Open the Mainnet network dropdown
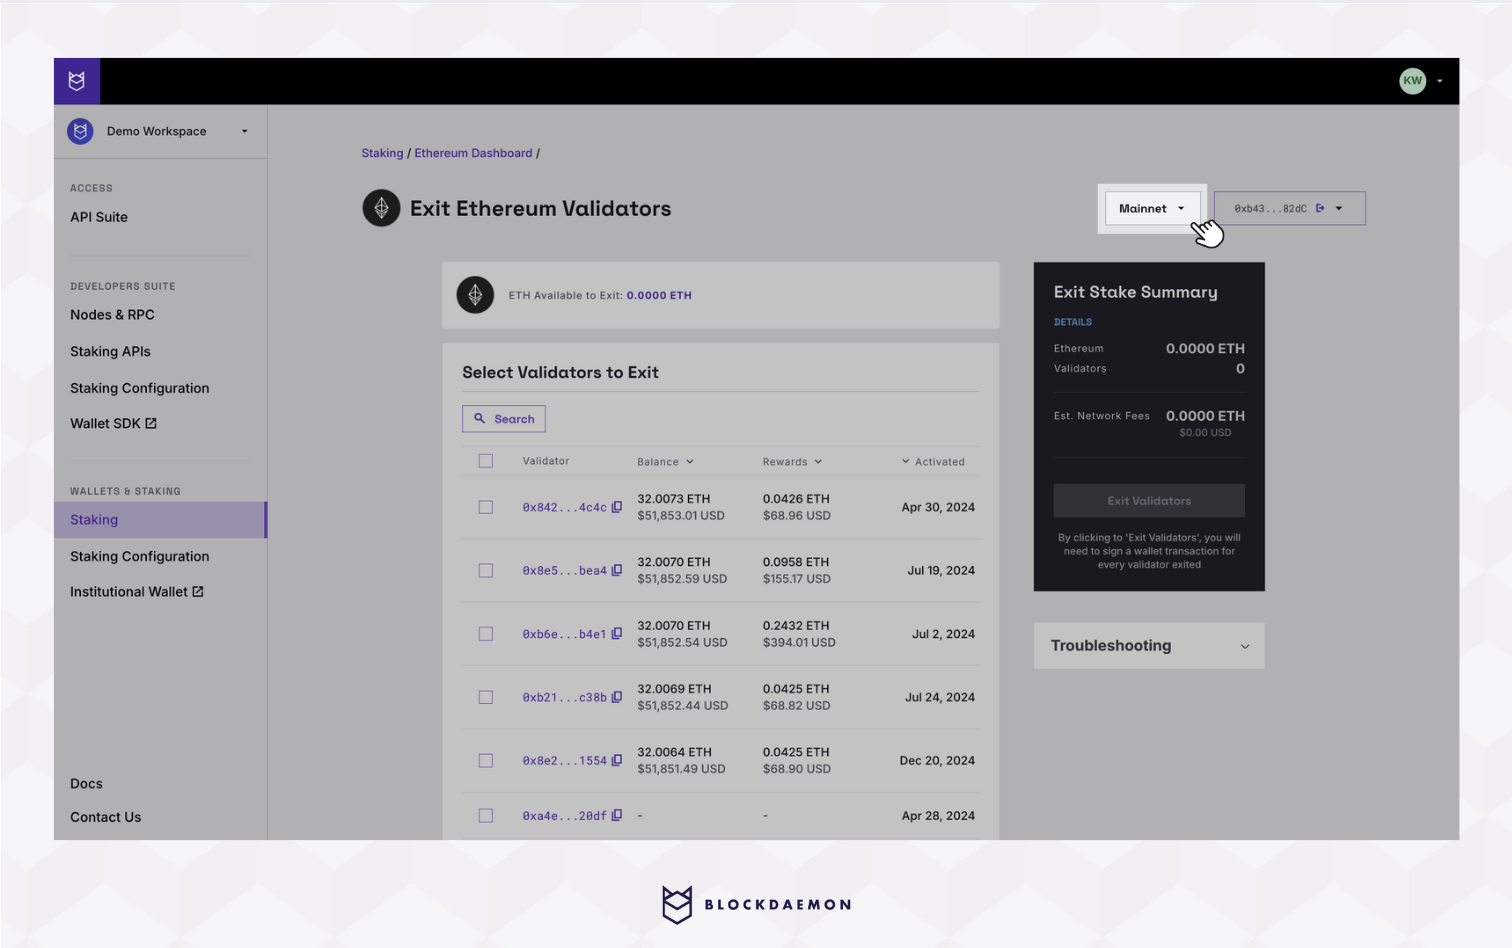 (x=1152, y=208)
